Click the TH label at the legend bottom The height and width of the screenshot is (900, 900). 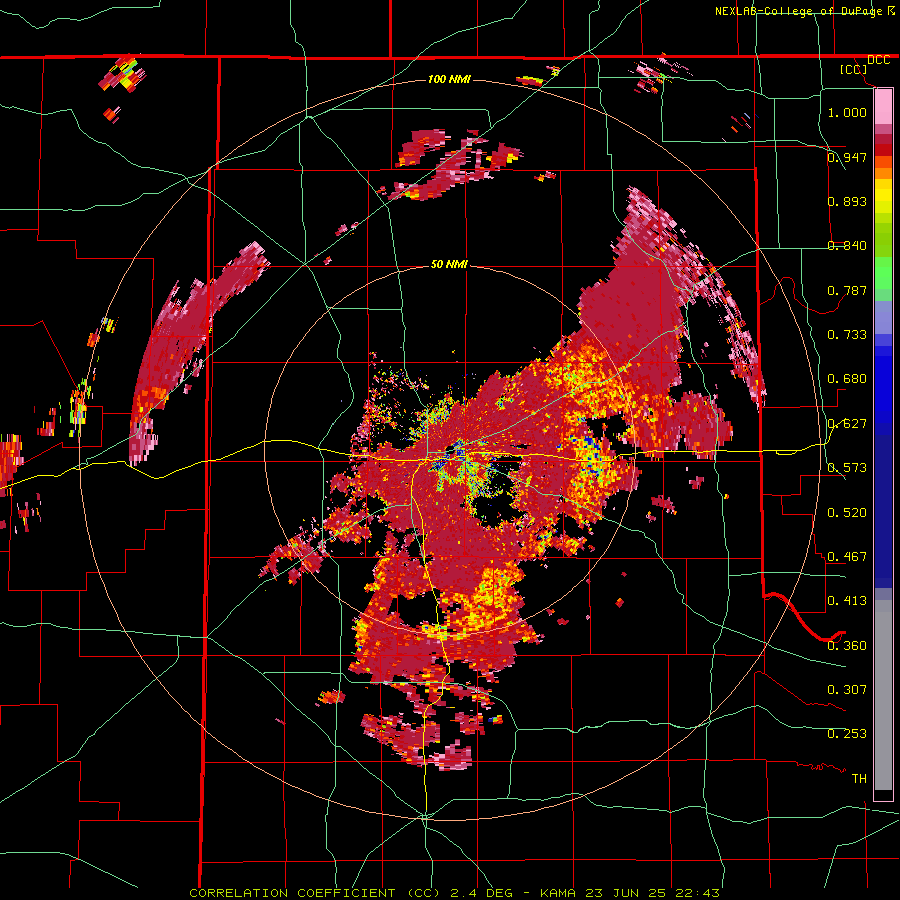click(x=859, y=779)
